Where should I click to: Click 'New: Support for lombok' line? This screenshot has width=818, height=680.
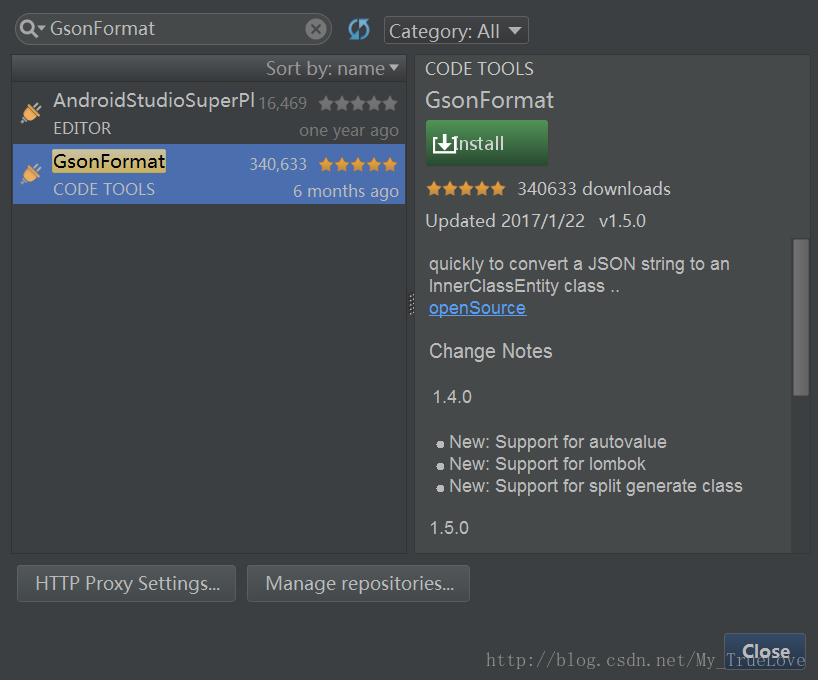pyautogui.click(x=547, y=464)
